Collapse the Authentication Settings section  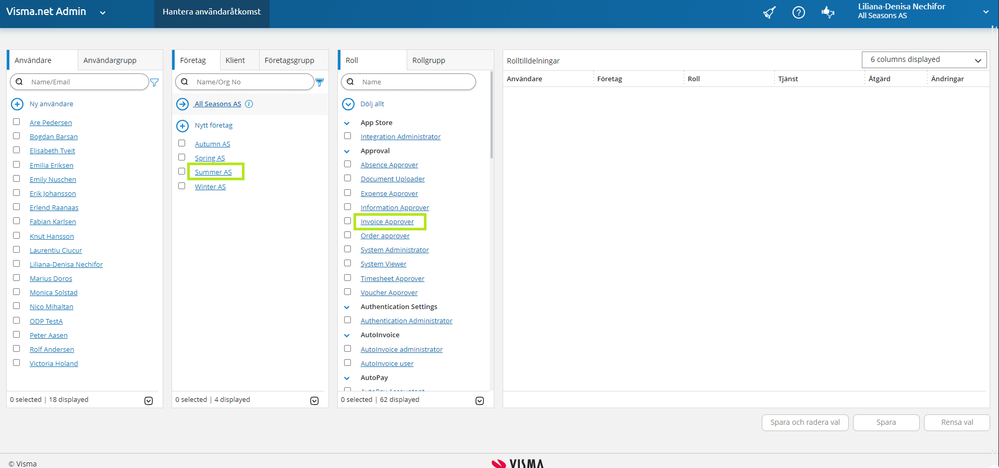coord(347,307)
